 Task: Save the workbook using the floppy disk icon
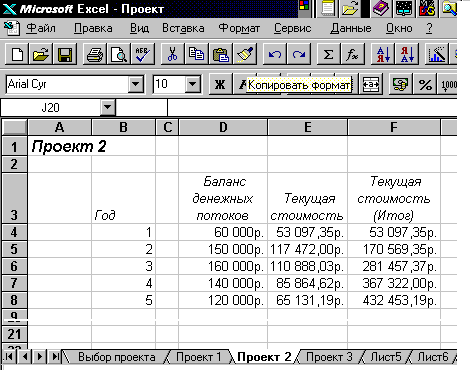coord(65,54)
